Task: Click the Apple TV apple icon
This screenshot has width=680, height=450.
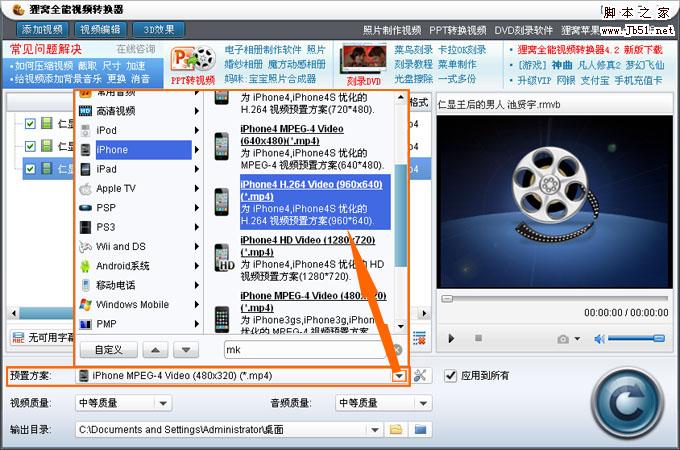Action: click(x=85, y=189)
